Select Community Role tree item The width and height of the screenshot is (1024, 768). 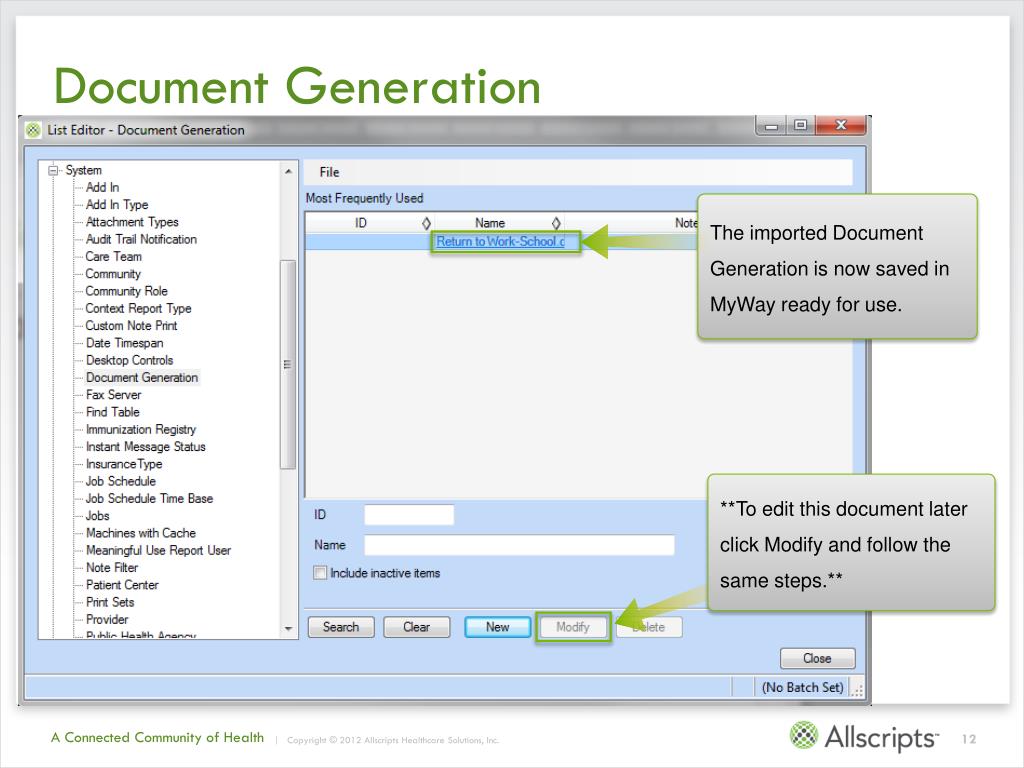(127, 291)
